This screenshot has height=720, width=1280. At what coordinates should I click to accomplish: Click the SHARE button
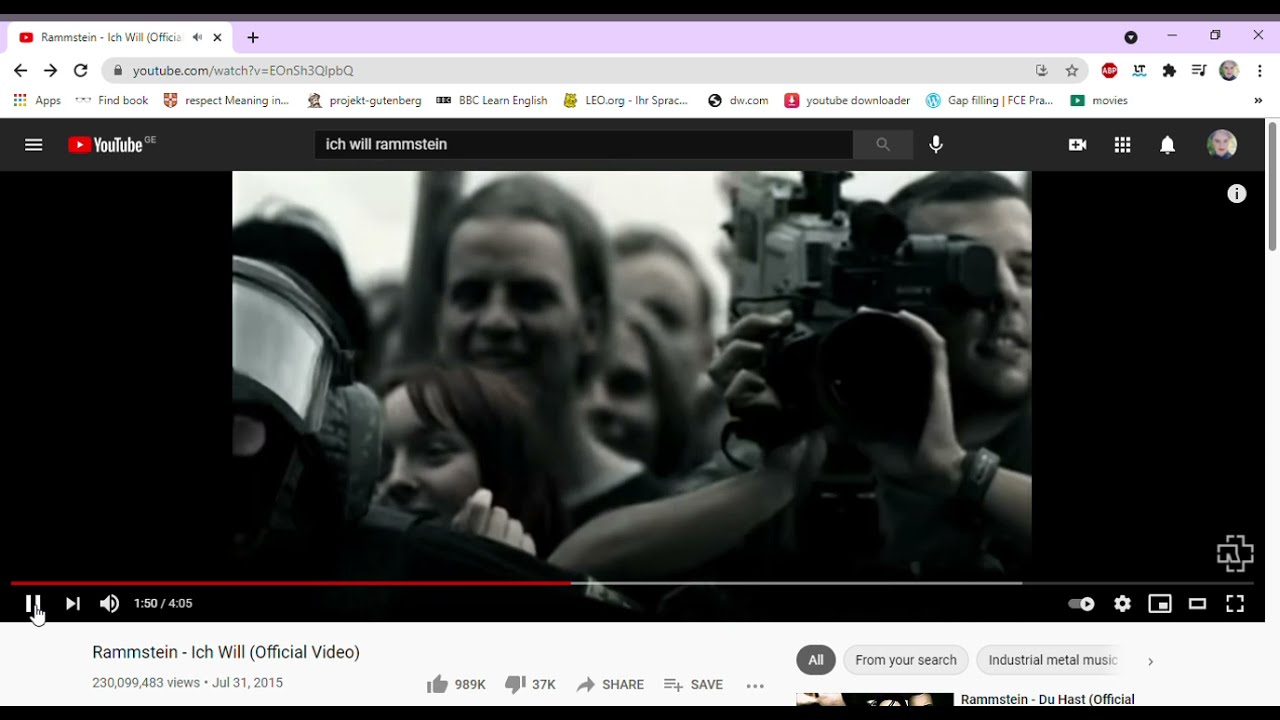pyautogui.click(x=610, y=684)
